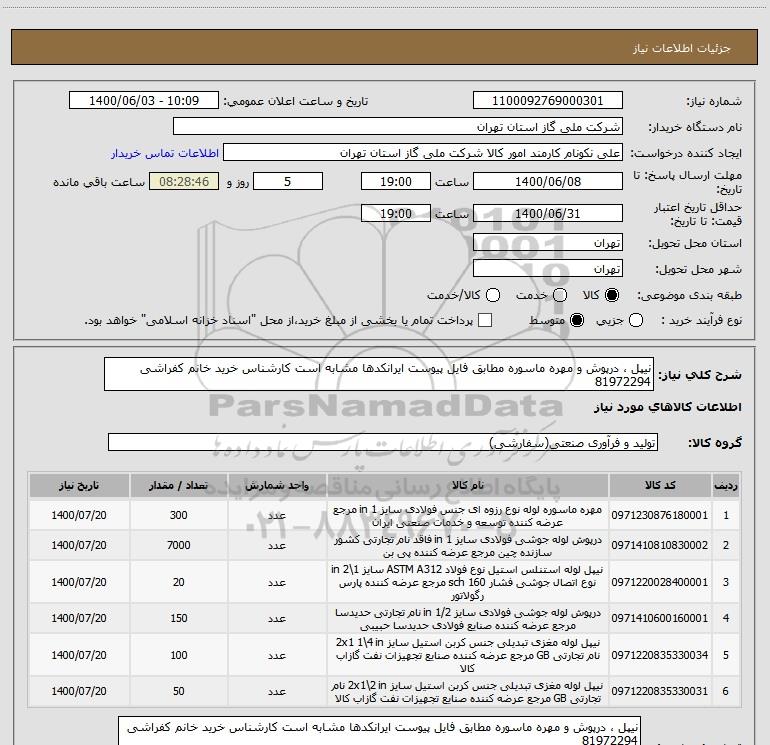
Task: Click the نام کالا column header
Action: 468,485
